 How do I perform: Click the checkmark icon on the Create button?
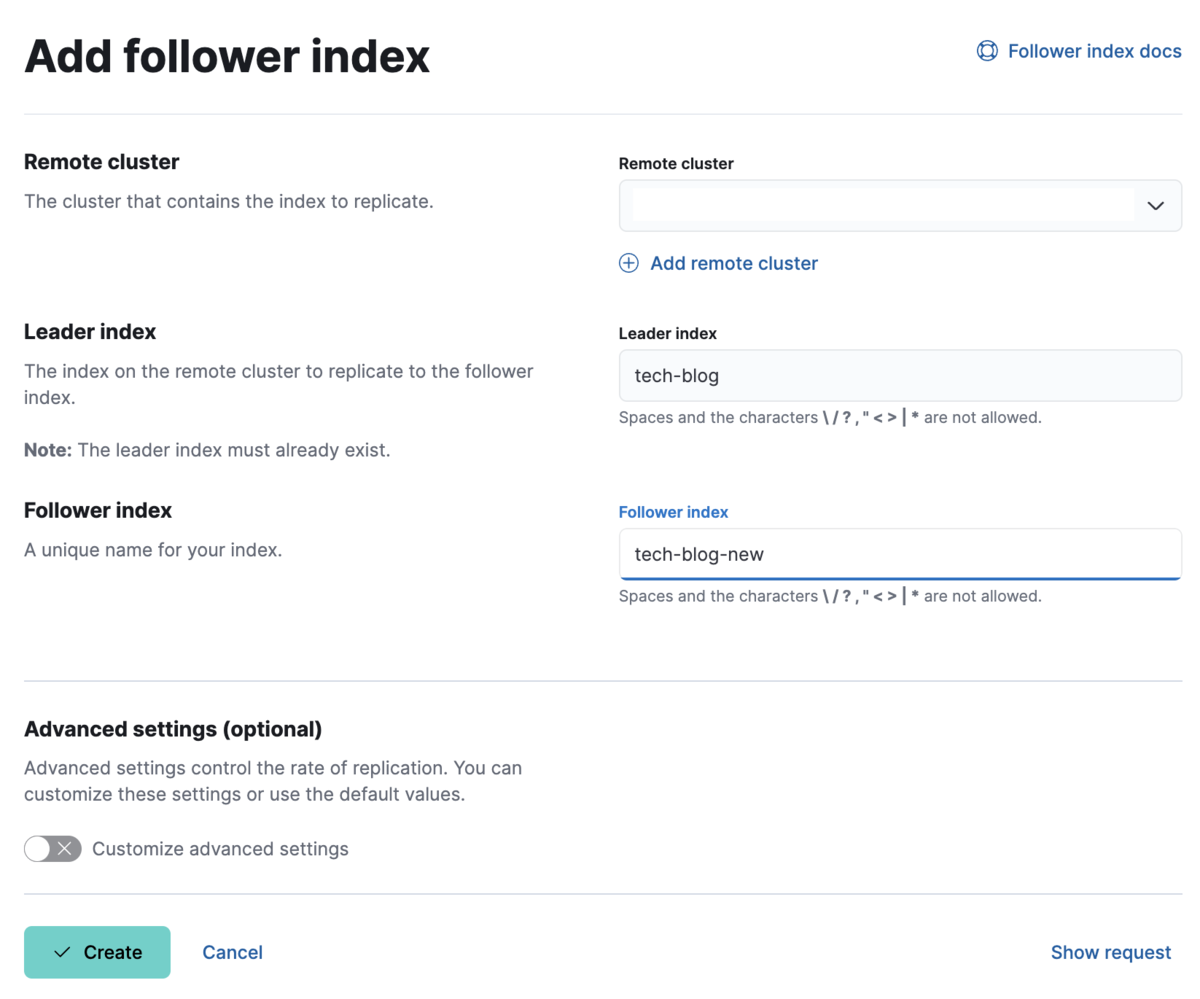point(63,952)
